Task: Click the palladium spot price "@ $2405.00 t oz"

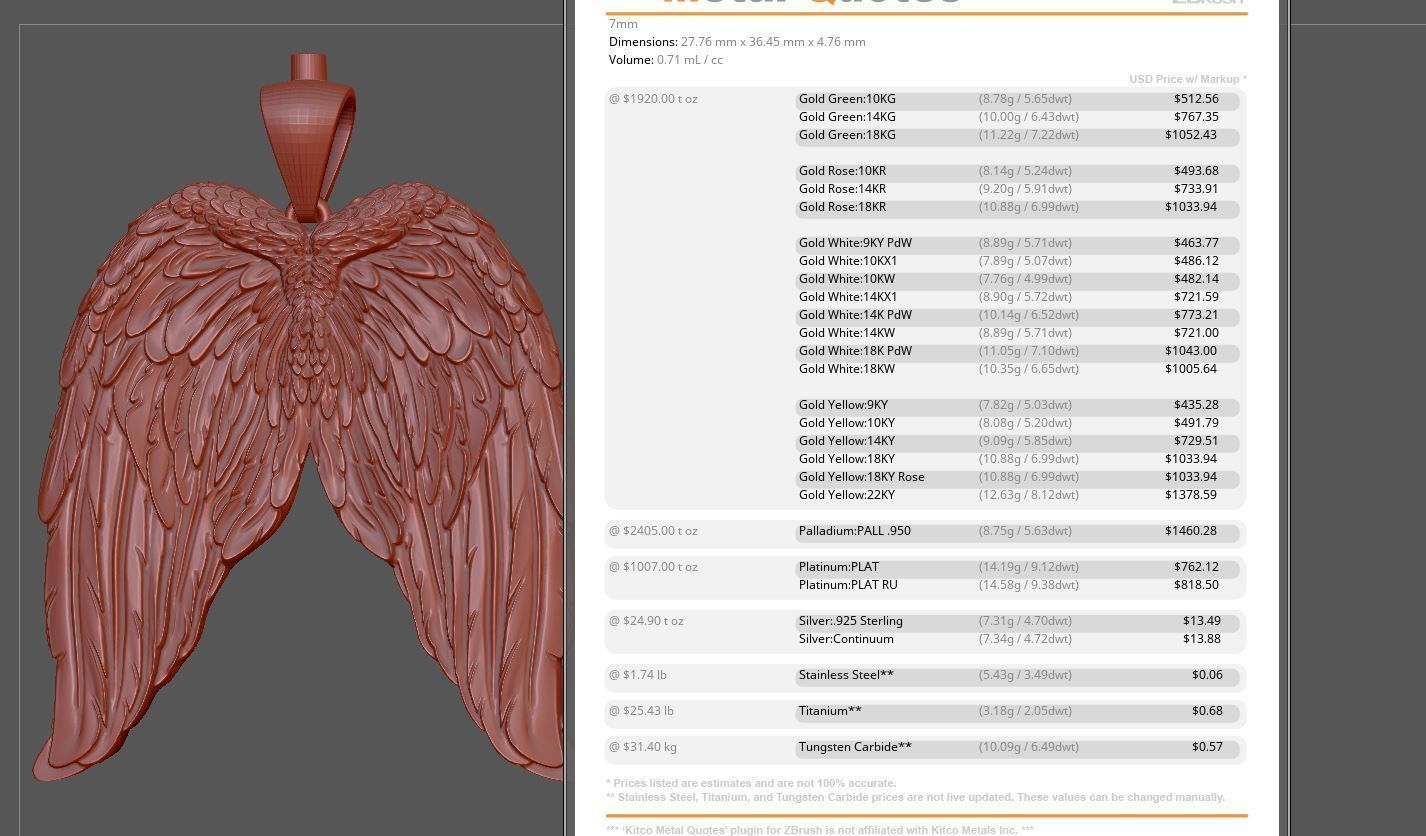Action: (653, 531)
